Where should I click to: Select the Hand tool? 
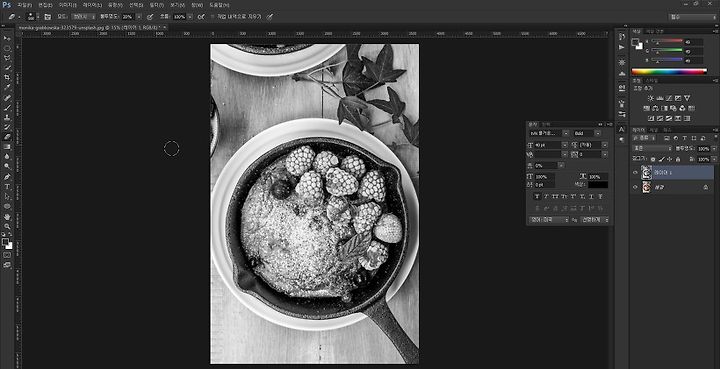click(7, 217)
